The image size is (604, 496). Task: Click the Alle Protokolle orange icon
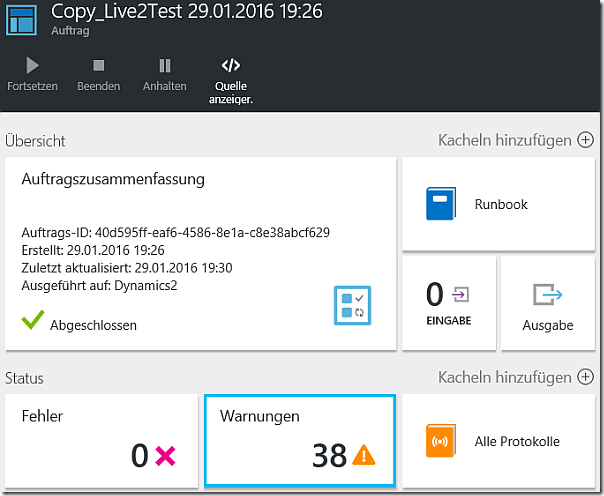(441, 441)
